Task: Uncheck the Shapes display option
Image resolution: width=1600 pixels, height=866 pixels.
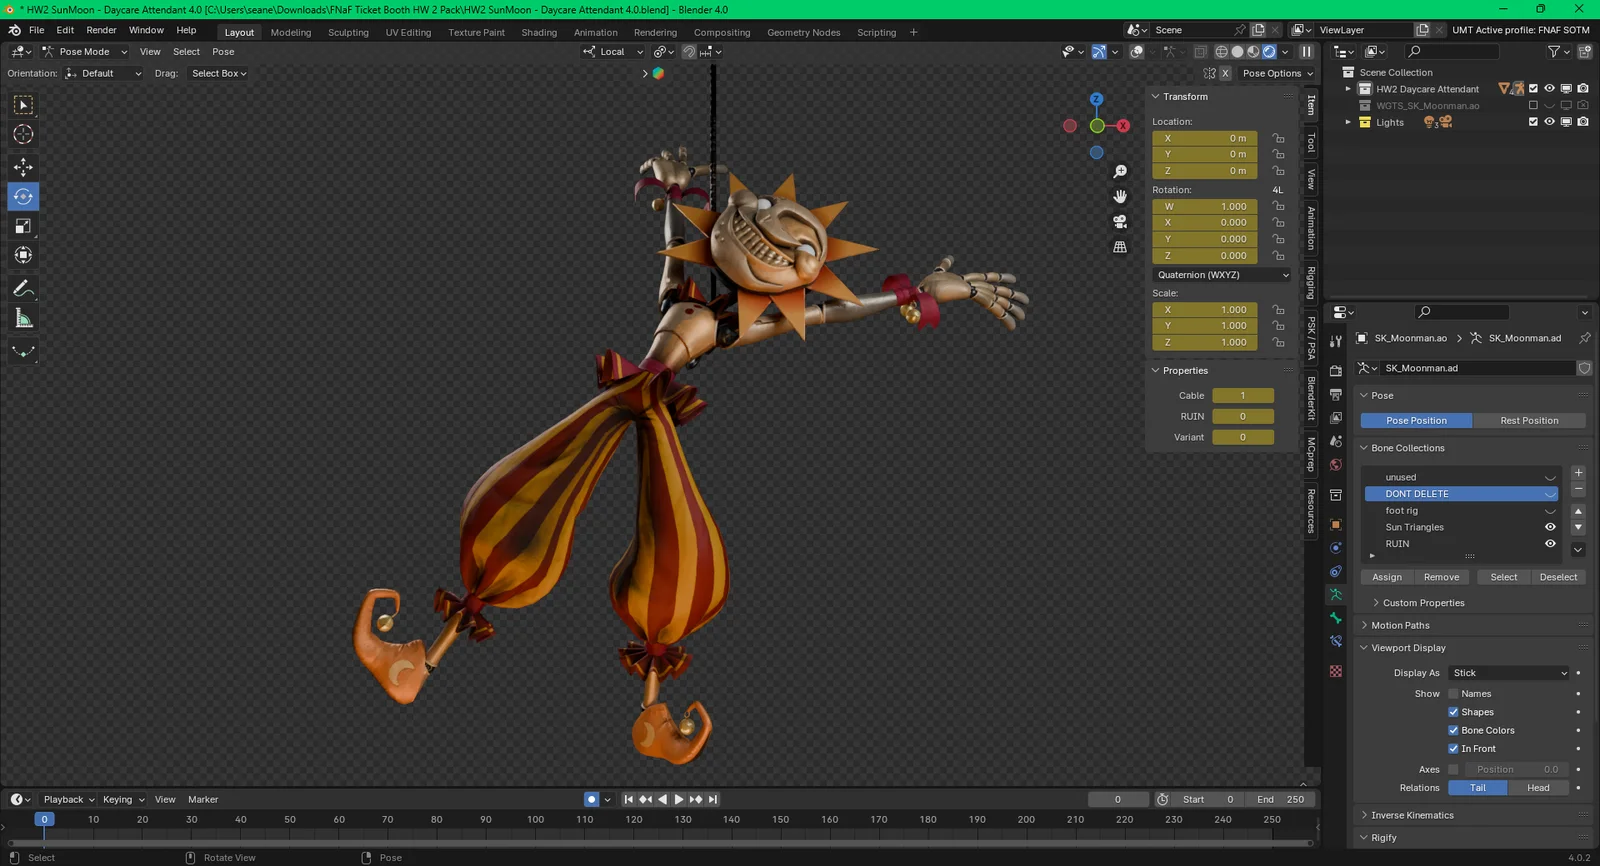Action: pos(1453,712)
